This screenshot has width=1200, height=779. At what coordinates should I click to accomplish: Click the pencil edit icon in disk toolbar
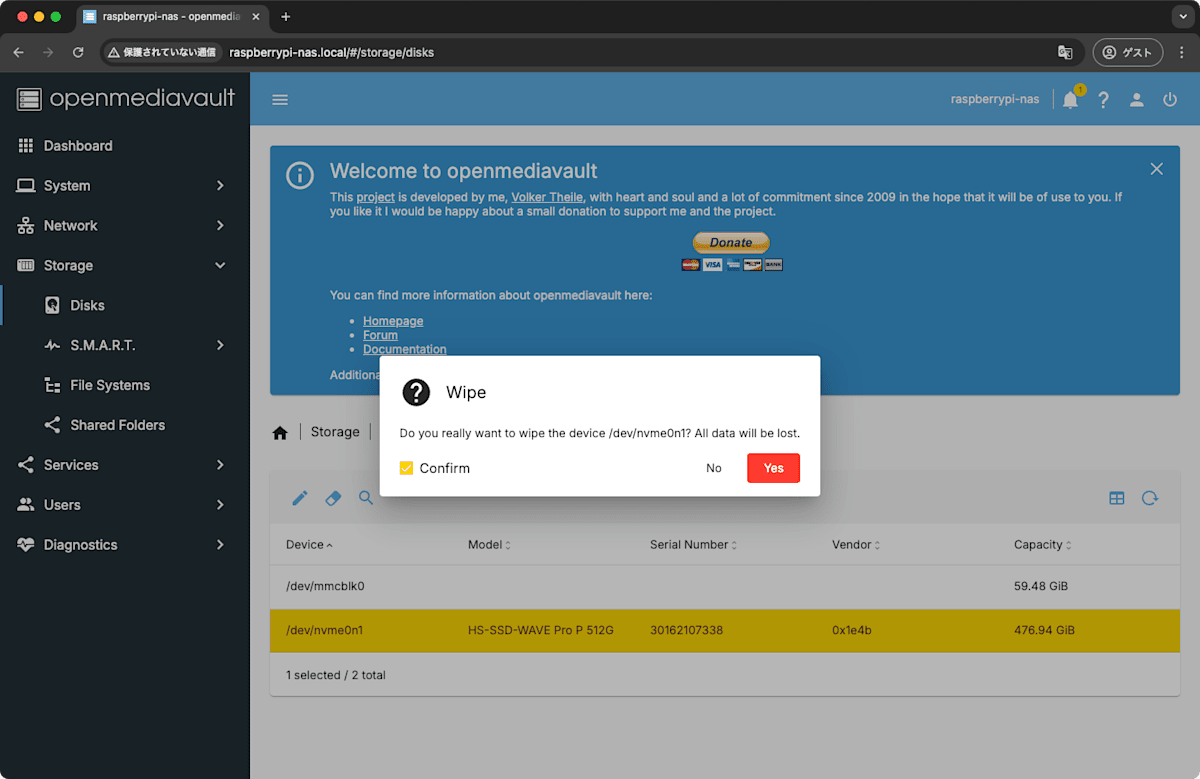tap(299, 497)
